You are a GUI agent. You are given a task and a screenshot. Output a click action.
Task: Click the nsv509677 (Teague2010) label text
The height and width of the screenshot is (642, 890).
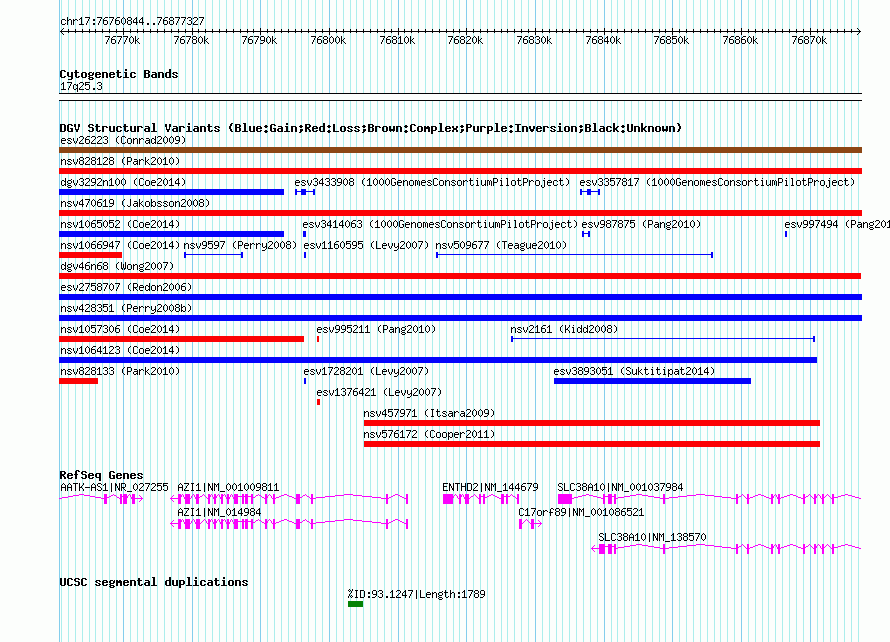tap(501, 245)
